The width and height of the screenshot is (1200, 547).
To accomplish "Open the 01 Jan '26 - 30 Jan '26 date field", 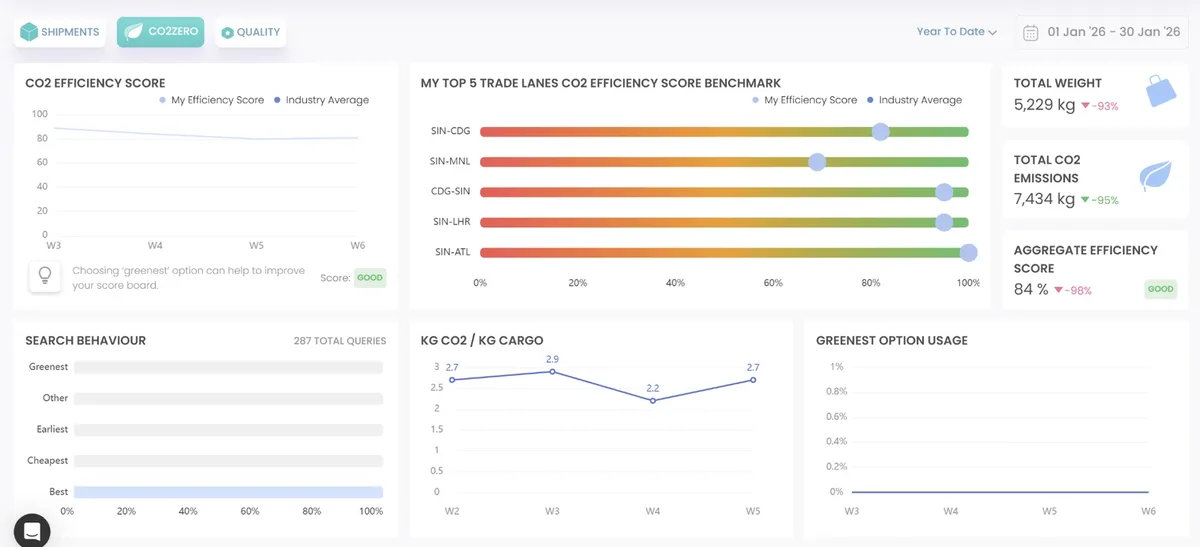I will [x=1102, y=32].
